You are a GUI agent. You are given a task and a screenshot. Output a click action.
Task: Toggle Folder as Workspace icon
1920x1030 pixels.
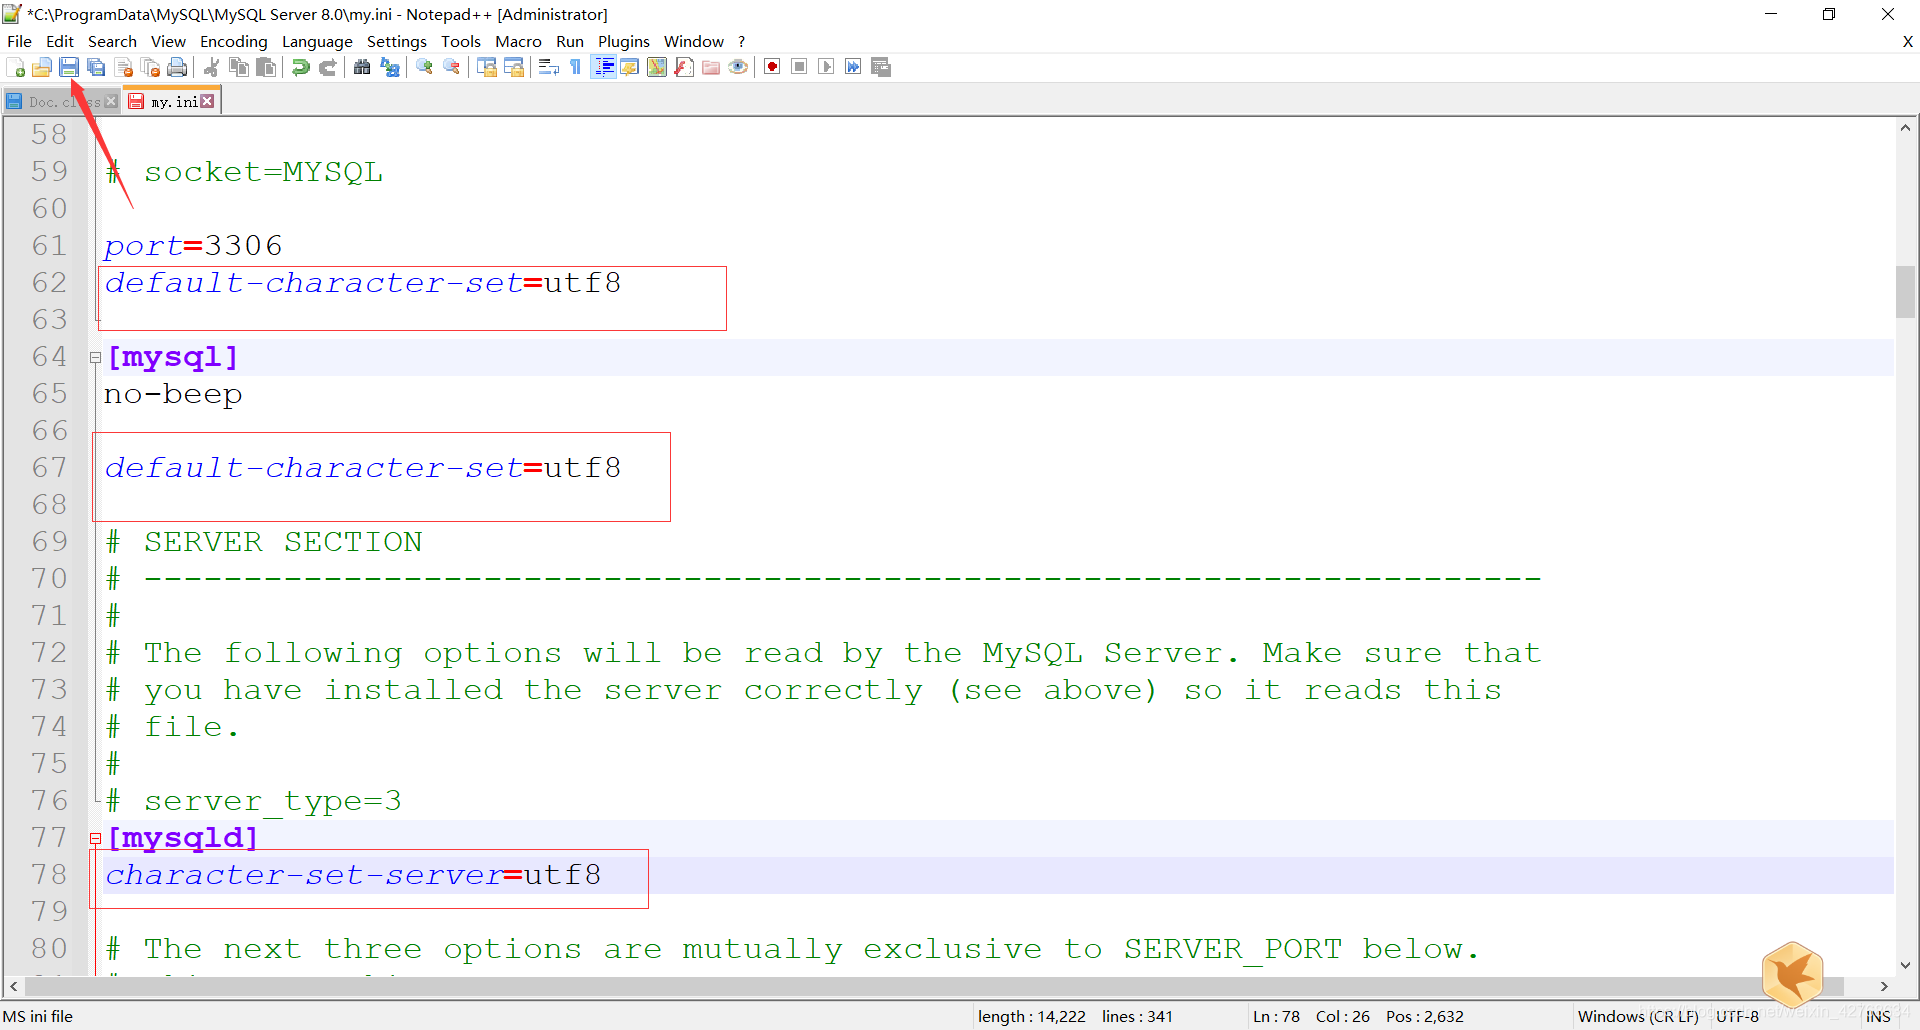711,67
